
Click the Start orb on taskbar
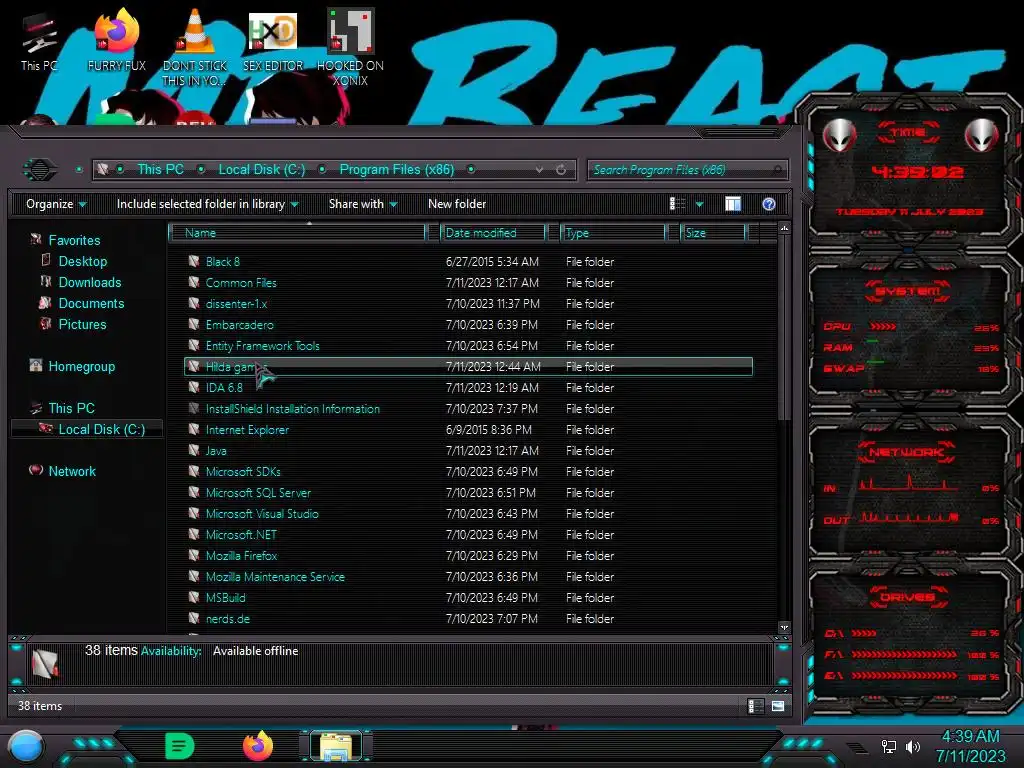pos(26,746)
